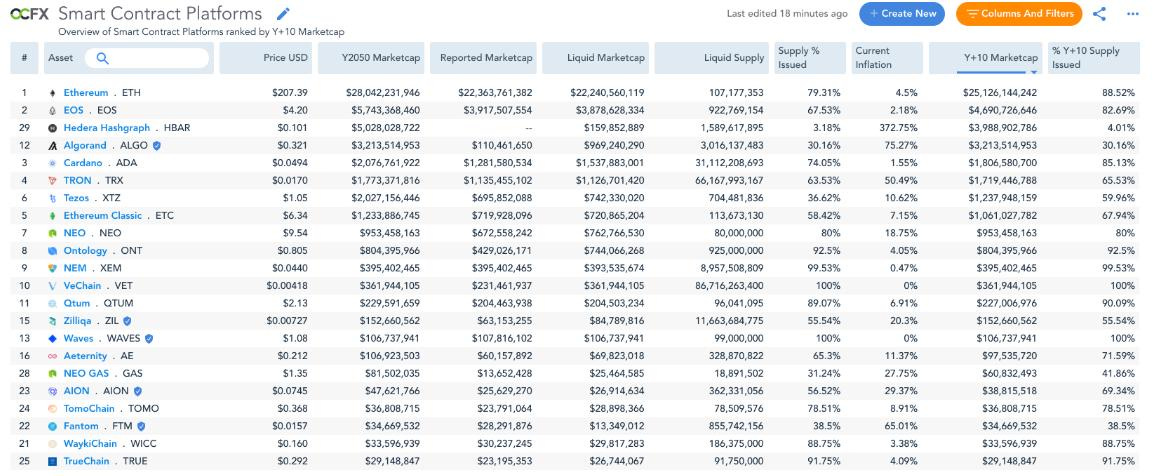Viewport: 1153px width, 476px height.
Task: Click the Asset column header label
Action: pyautogui.click(x=60, y=58)
